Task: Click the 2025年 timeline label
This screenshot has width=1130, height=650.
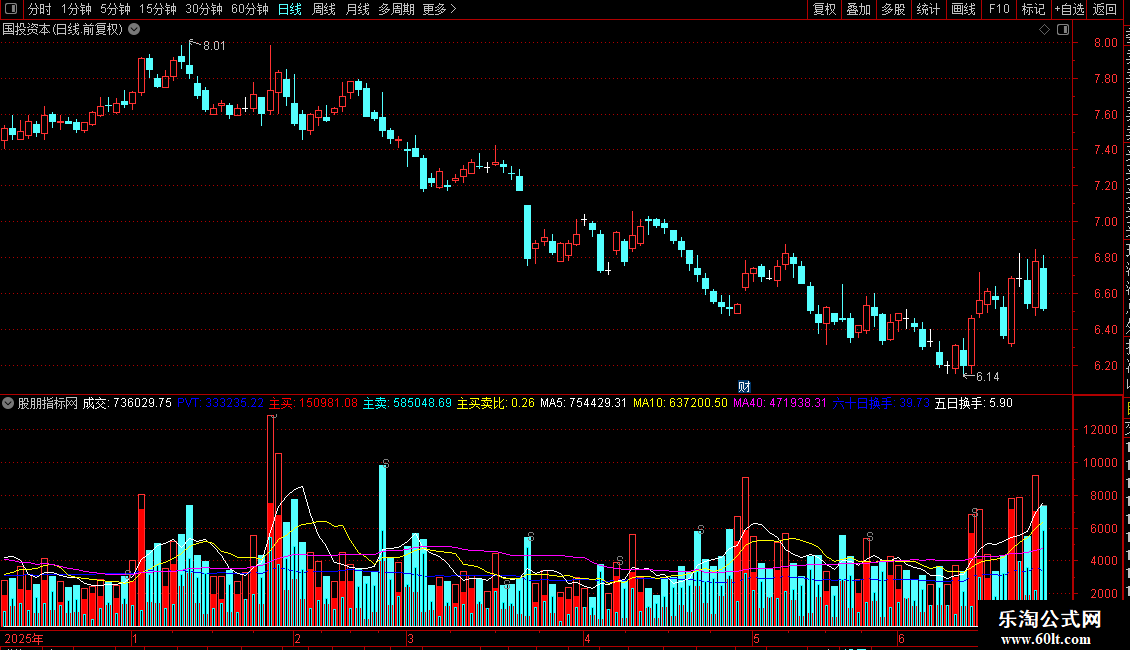Action: click(x=24, y=638)
